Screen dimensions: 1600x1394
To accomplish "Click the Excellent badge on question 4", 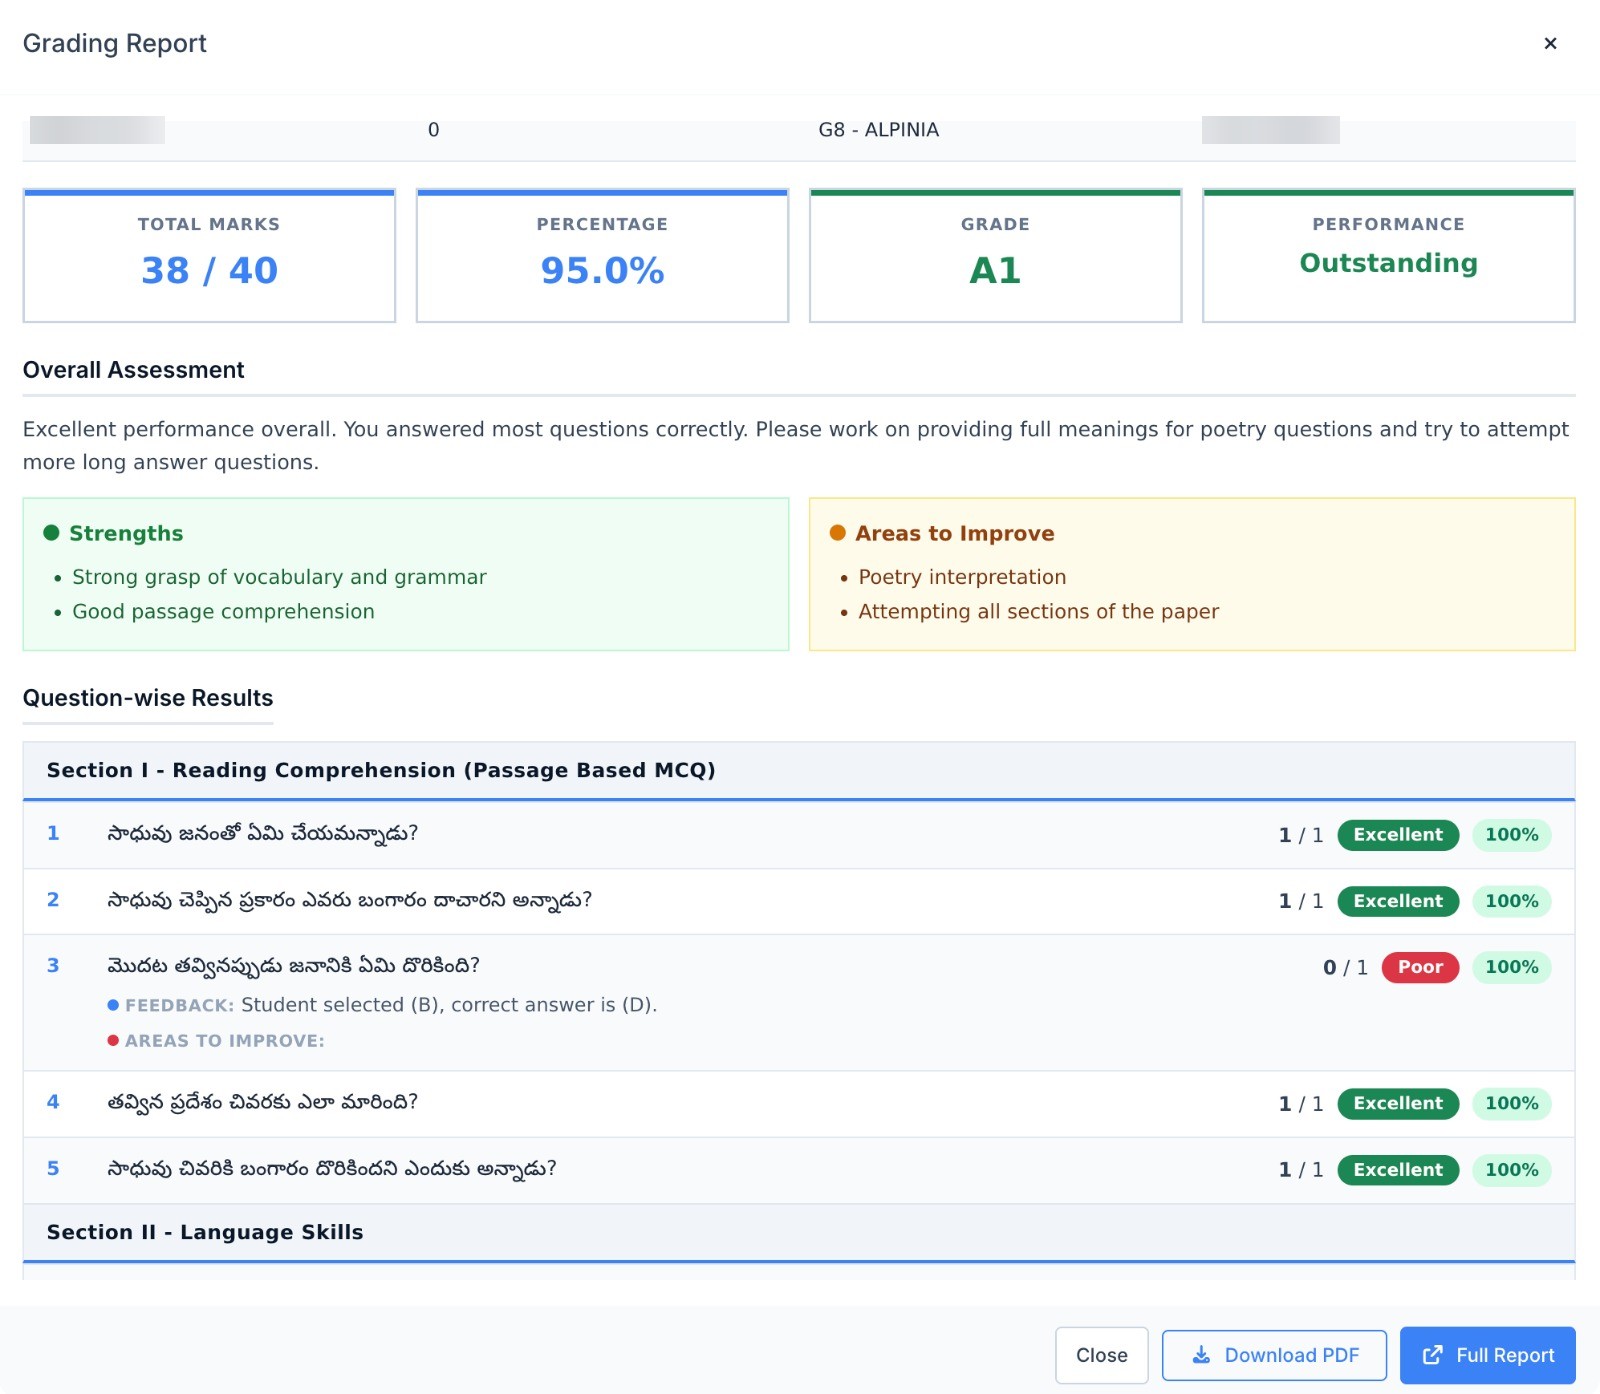I will point(1398,1104).
